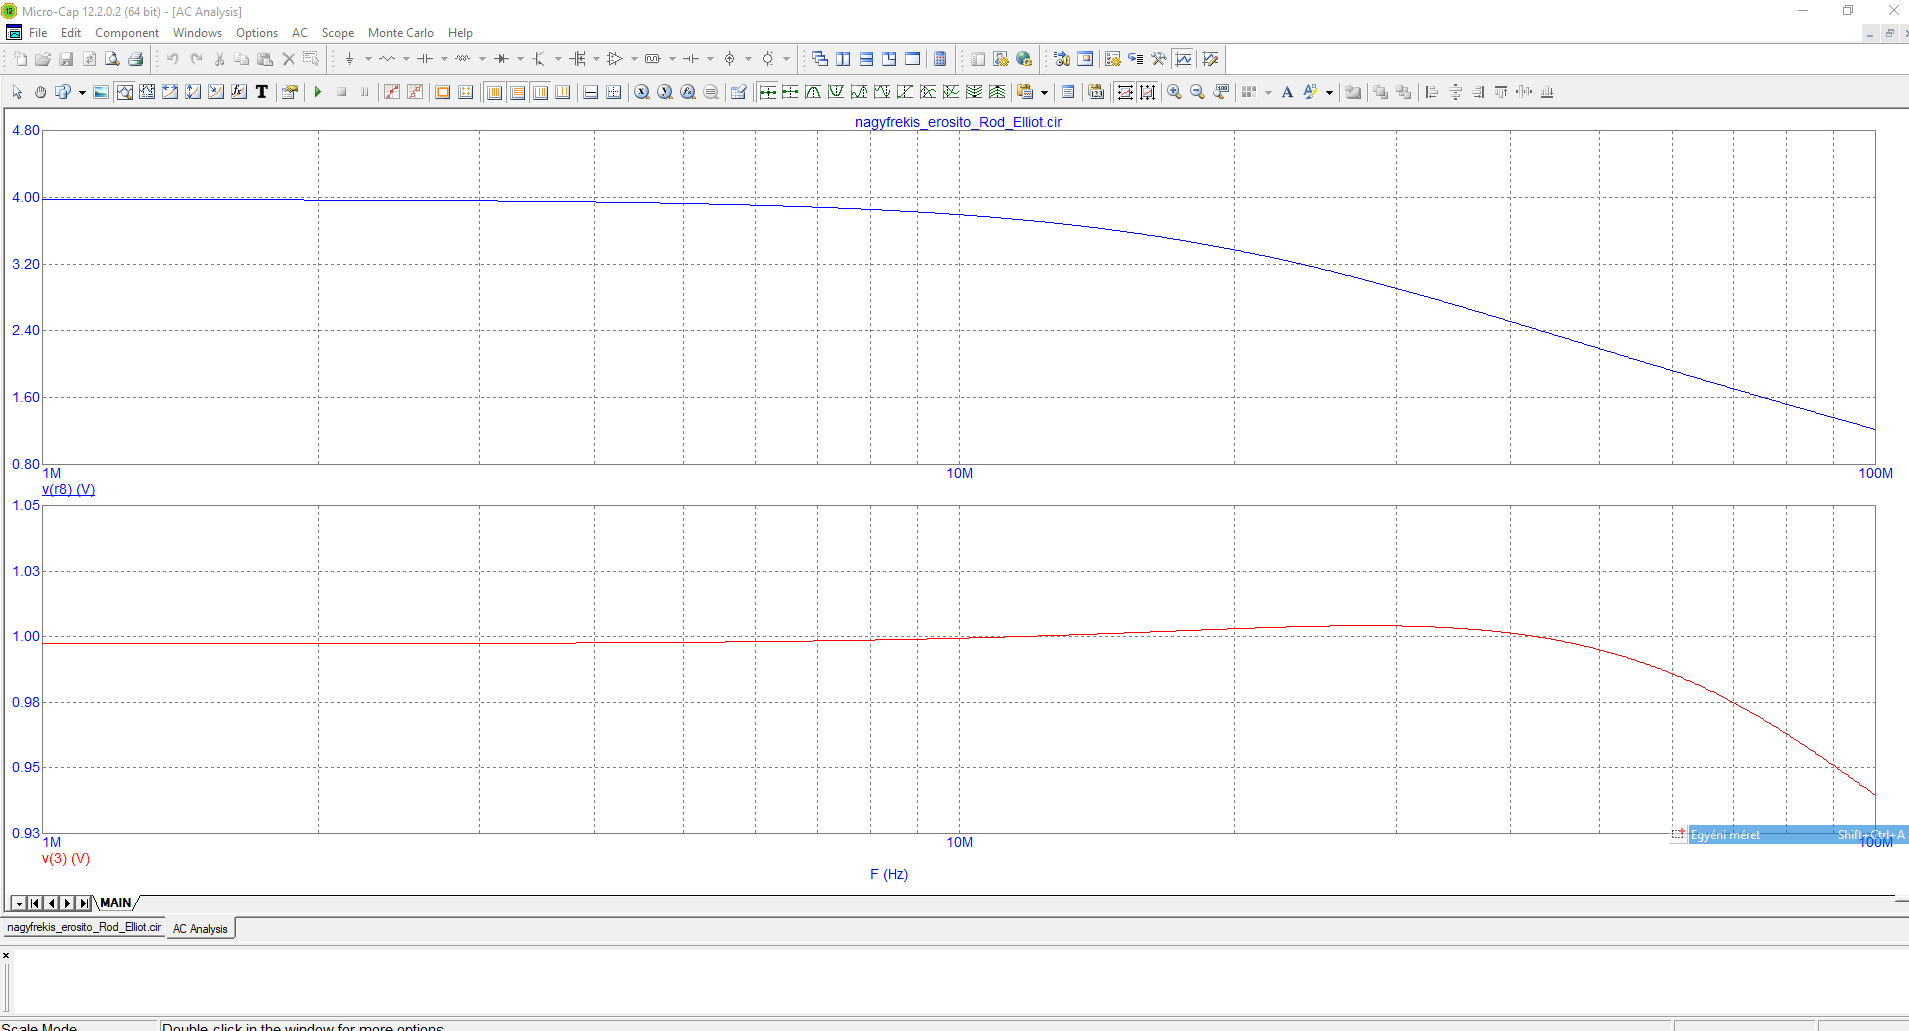
Task: Select the Opamp triangle component icon
Action: point(615,59)
